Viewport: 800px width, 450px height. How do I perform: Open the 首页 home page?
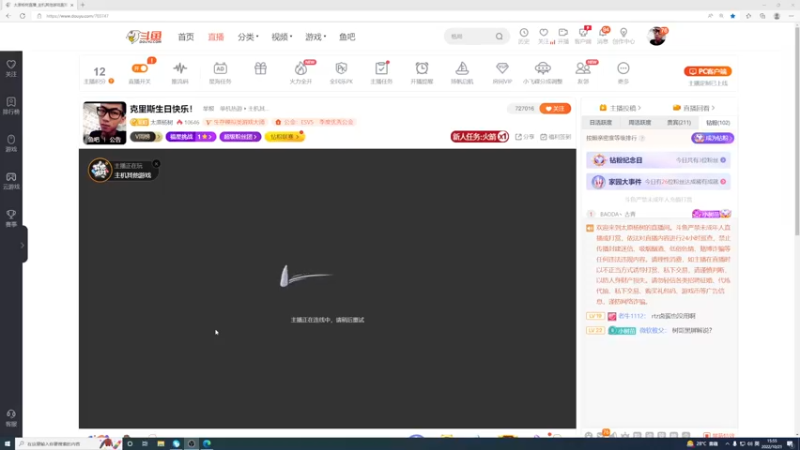(x=186, y=37)
